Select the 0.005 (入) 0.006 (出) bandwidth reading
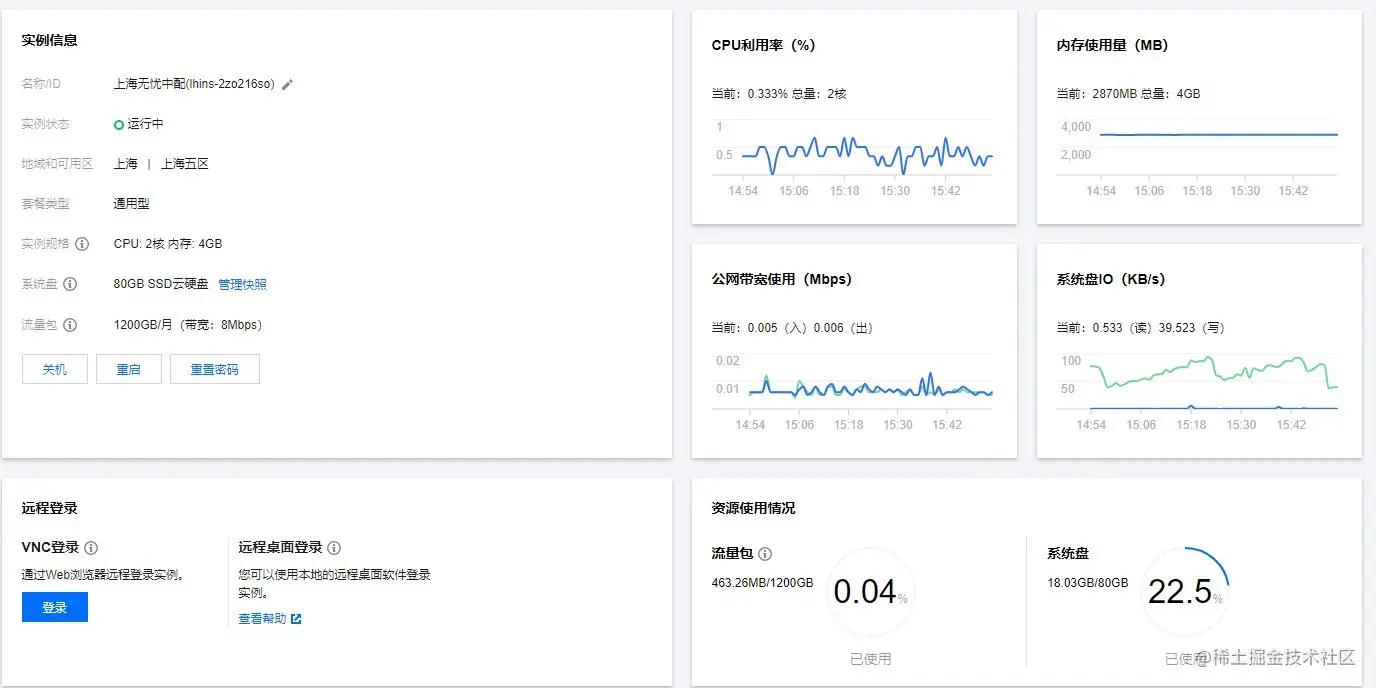The width and height of the screenshot is (1376, 688). tap(811, 328)
